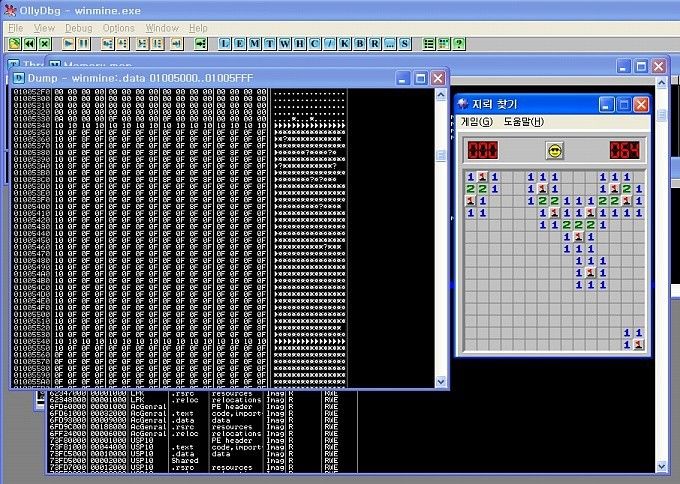
Task: Open CPU window with C button
Action: [315, 43]
